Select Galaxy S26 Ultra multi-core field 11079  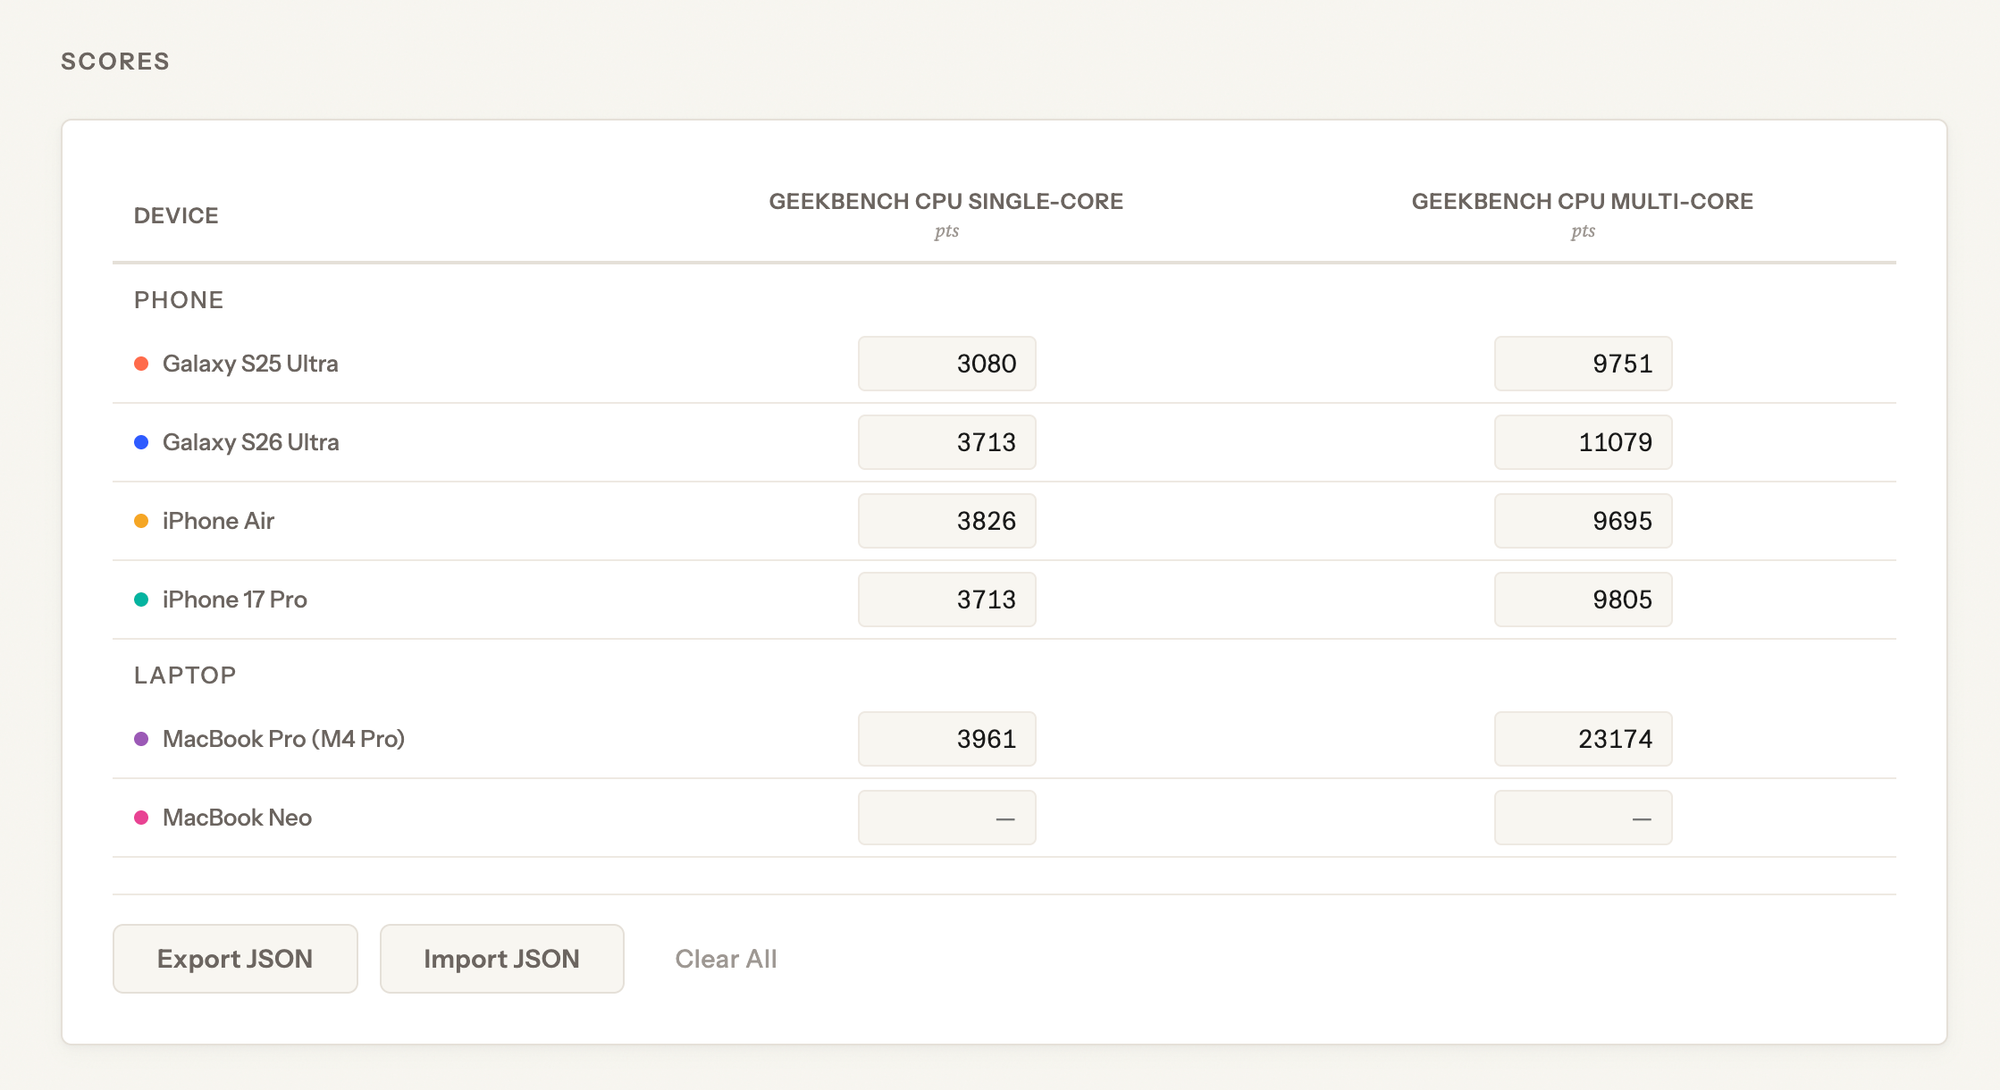[1582, 442]
